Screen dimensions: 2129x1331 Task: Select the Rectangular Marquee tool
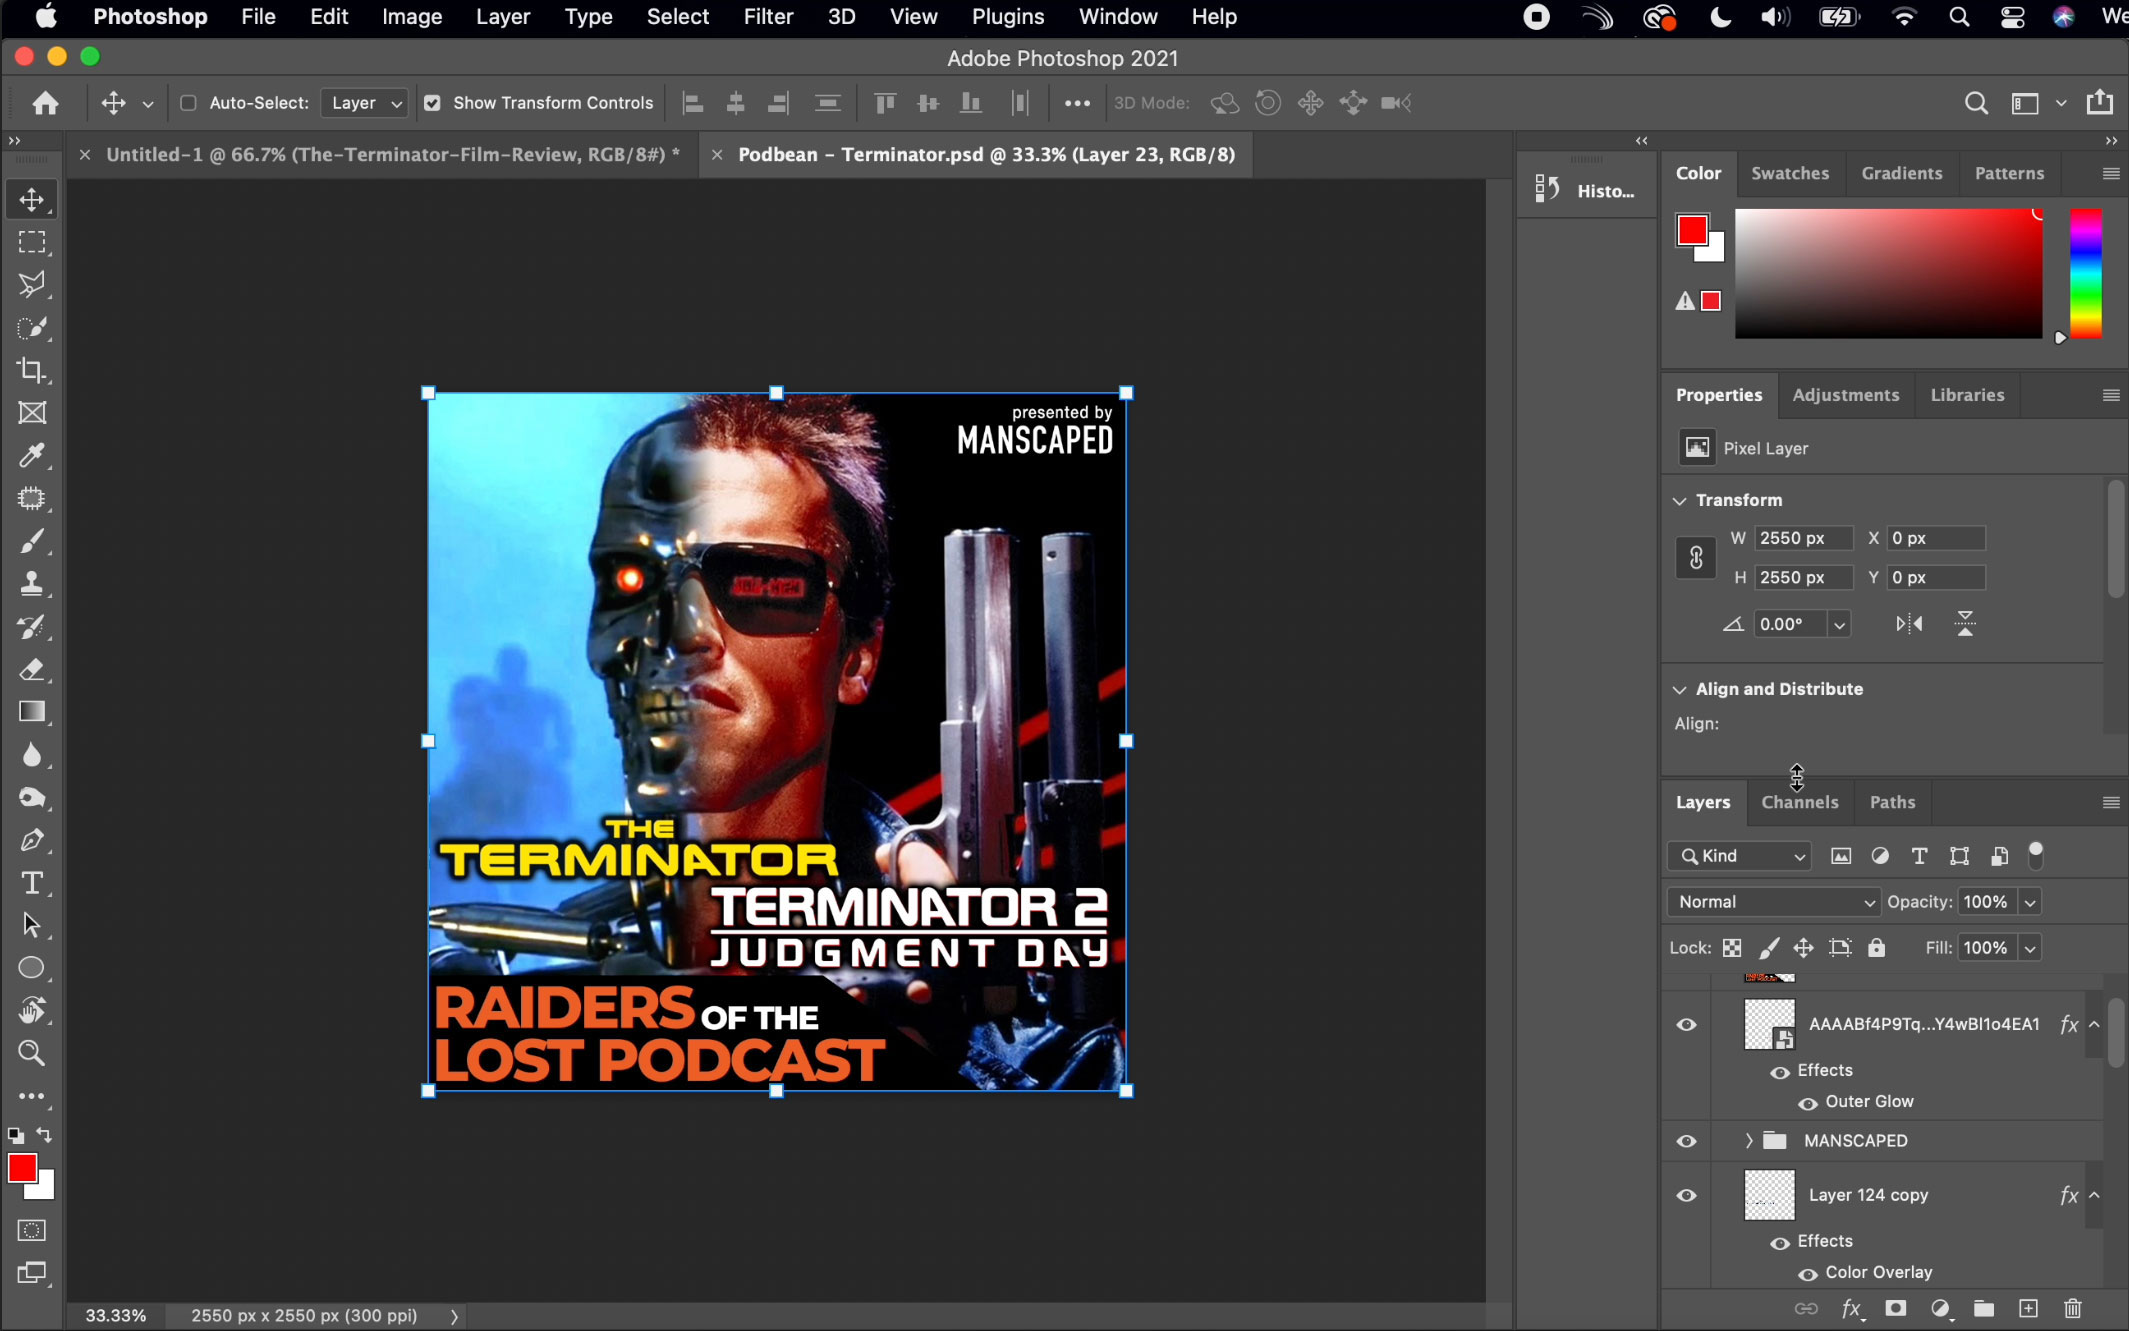coord(32,242)
